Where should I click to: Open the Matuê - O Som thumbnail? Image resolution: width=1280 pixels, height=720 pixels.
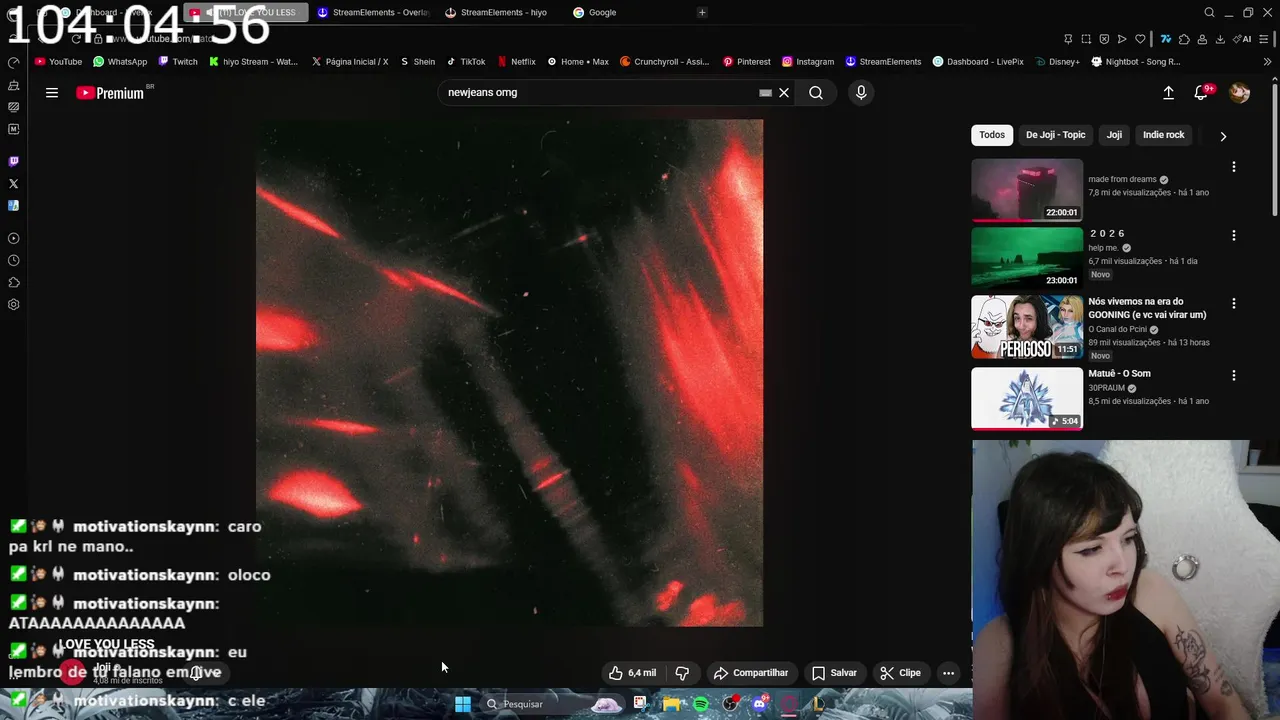click(1027, 398)
